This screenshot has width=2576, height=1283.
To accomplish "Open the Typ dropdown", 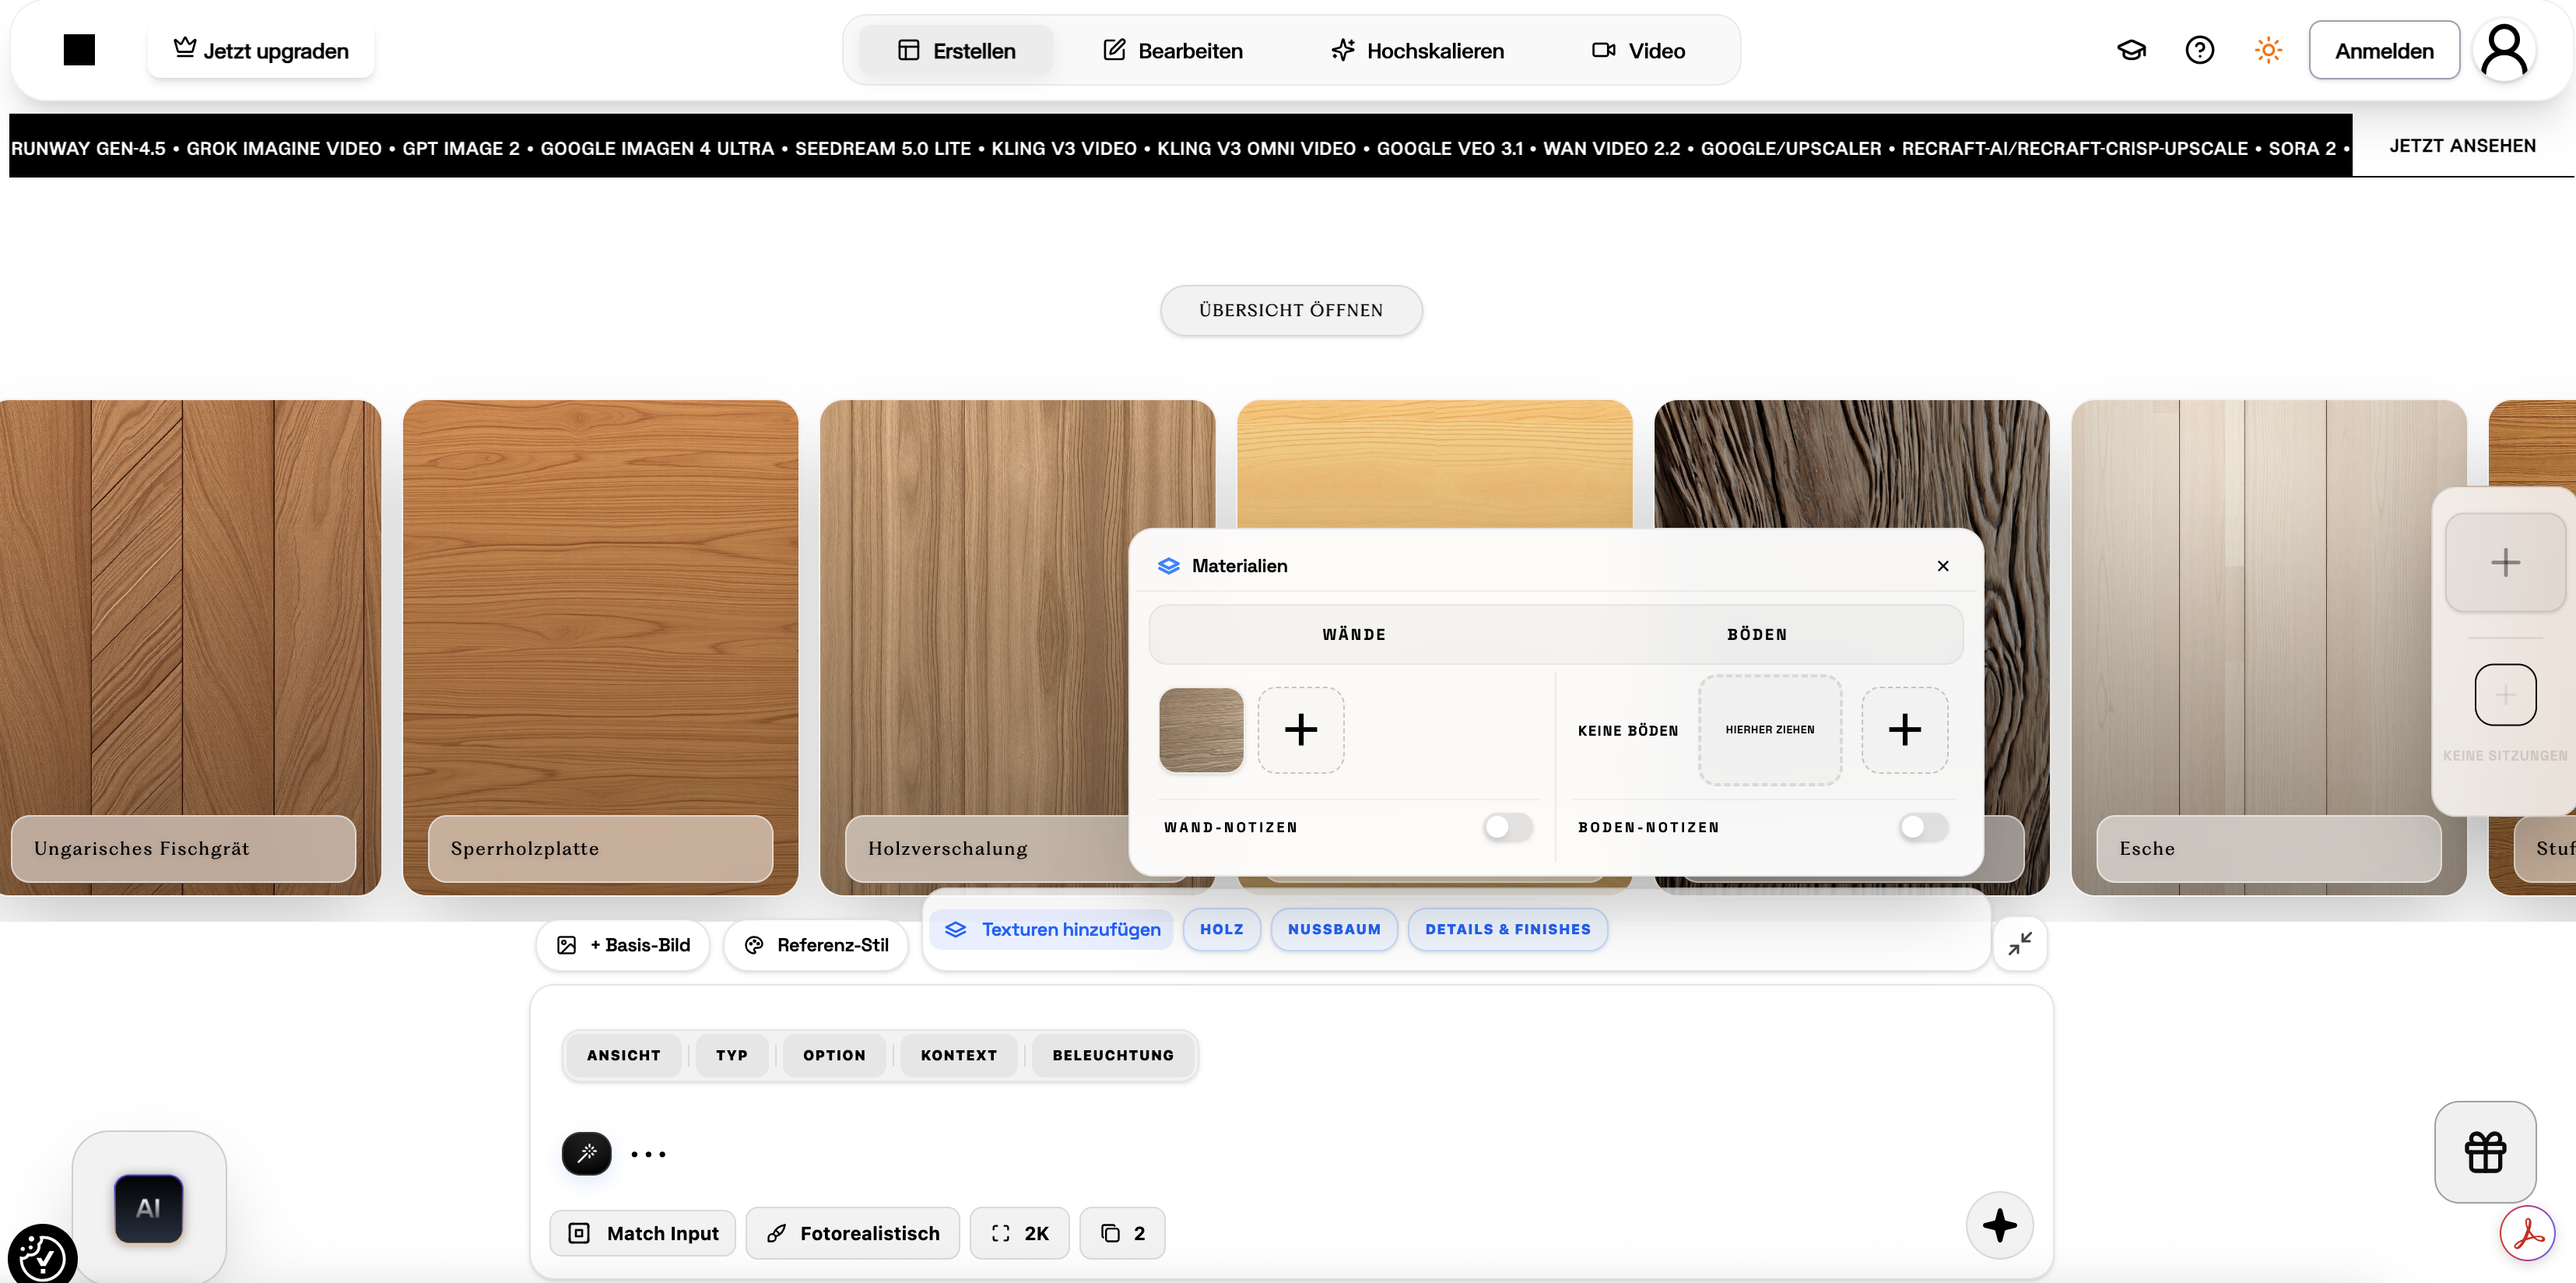I will (731, 1055).
